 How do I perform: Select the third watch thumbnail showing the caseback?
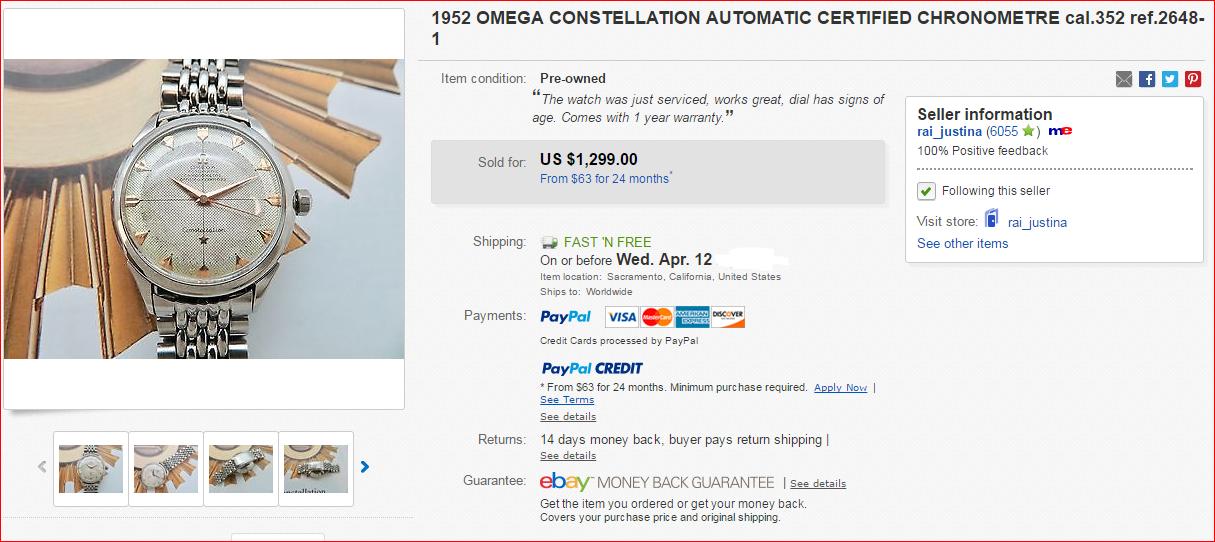coord(241,468)
